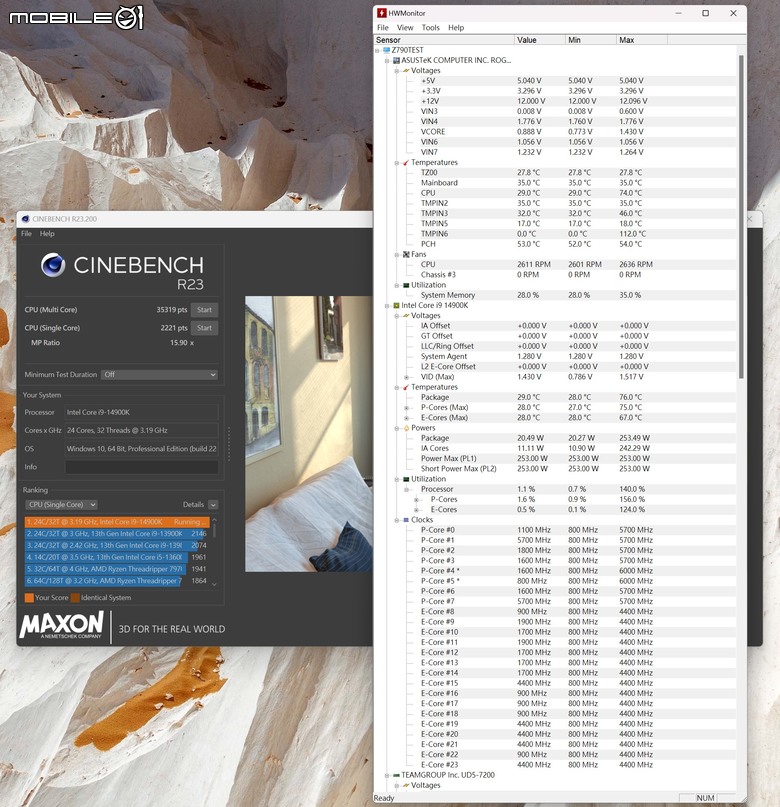The height and width of the screenshot is (807, 780).
Task: Expand the TEAMGROUP Inc. UD5-7200 node
Action: point(387,775)
